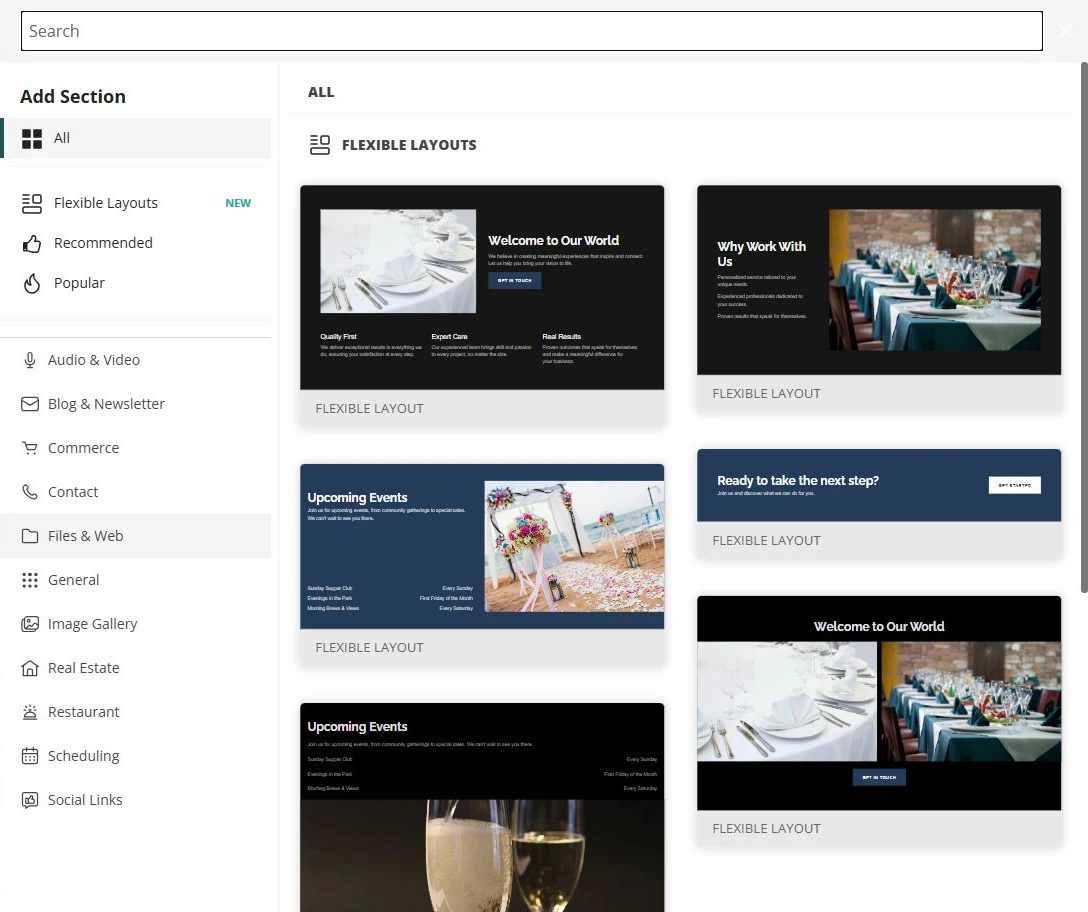The image size is (1088, 912).
Task: Select the Restaurant category
Action: point(136,712)
